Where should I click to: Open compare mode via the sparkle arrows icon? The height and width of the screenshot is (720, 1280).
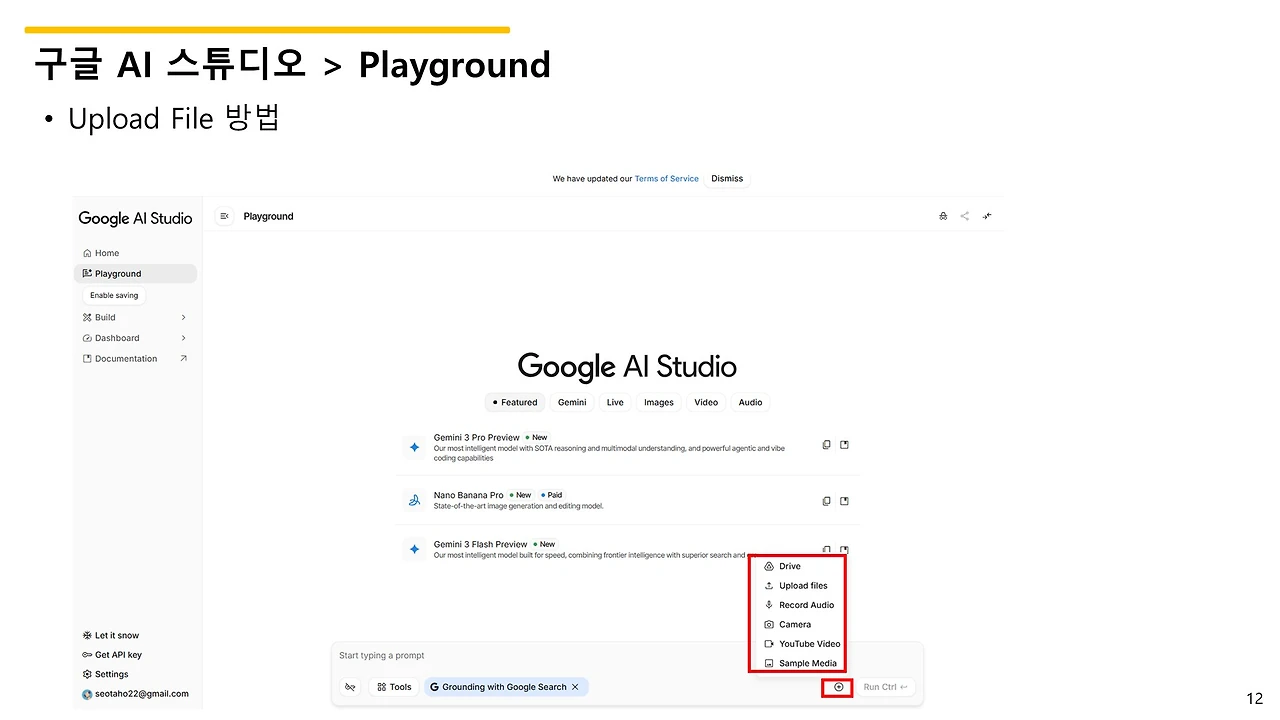click(x=987, y=216)
